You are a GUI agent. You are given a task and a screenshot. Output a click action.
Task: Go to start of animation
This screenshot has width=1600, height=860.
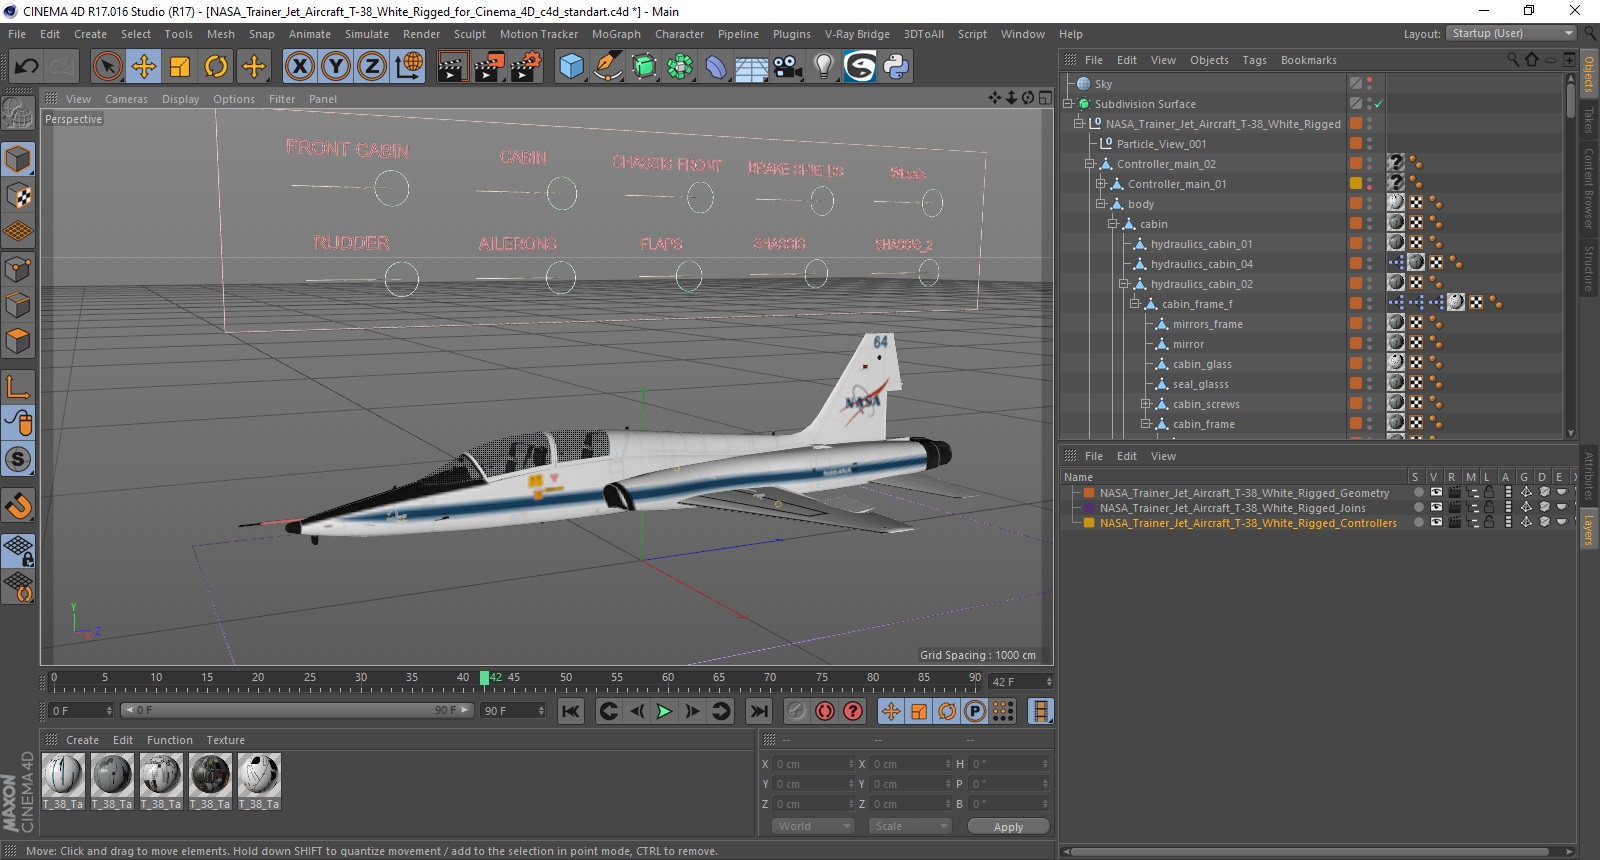click(570, 711)
